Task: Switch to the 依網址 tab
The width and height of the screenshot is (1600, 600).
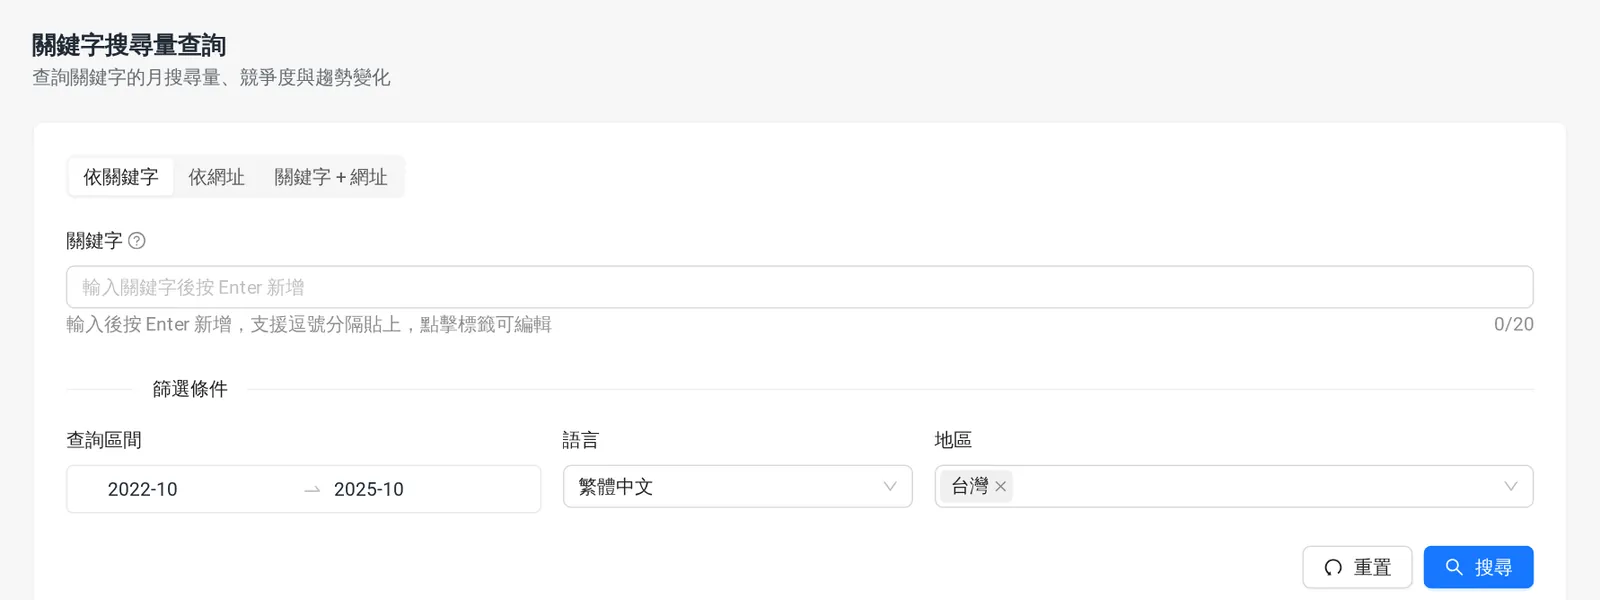Action: tap(216, 177)
